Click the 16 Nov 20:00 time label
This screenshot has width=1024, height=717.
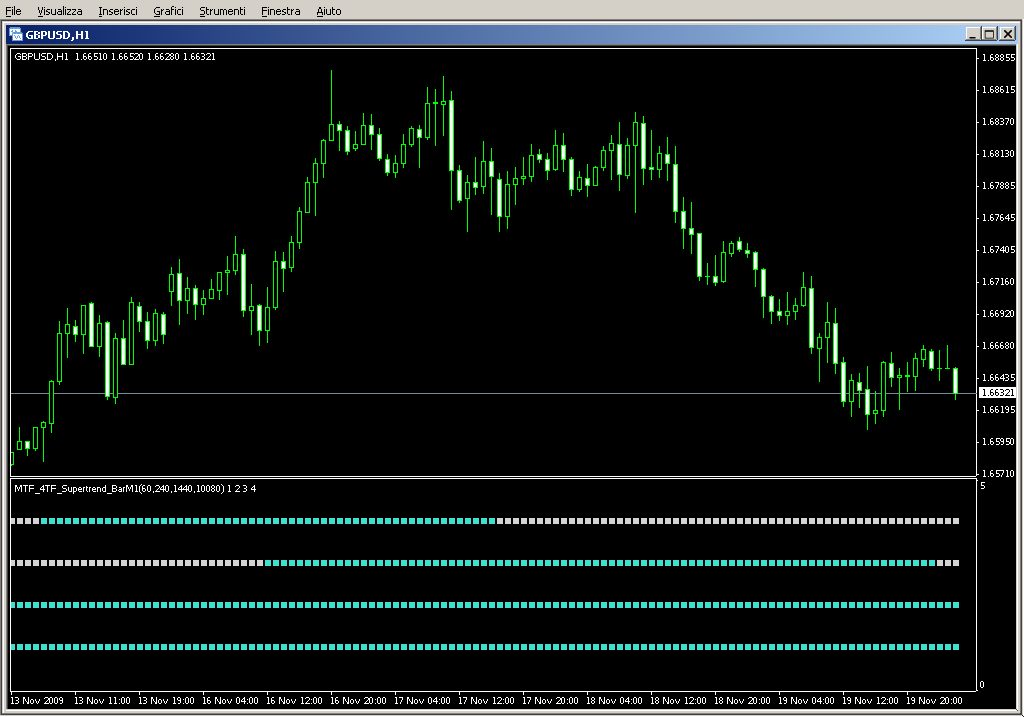(x=358, y=701)
